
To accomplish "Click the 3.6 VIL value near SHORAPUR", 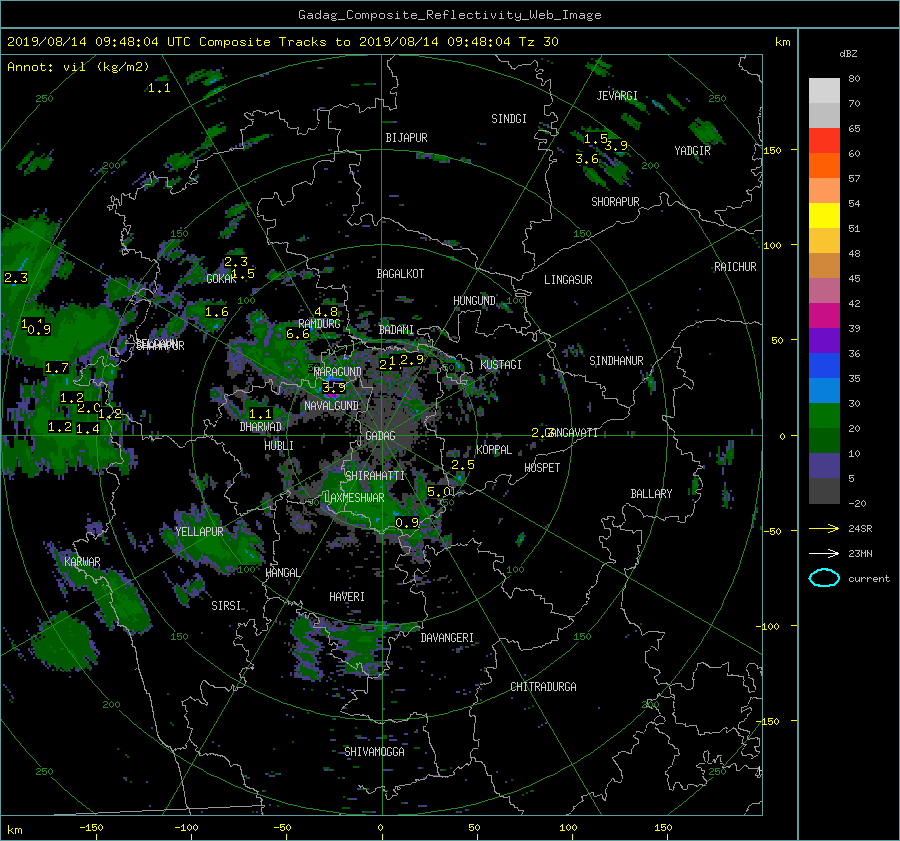I will coord(587,159).
